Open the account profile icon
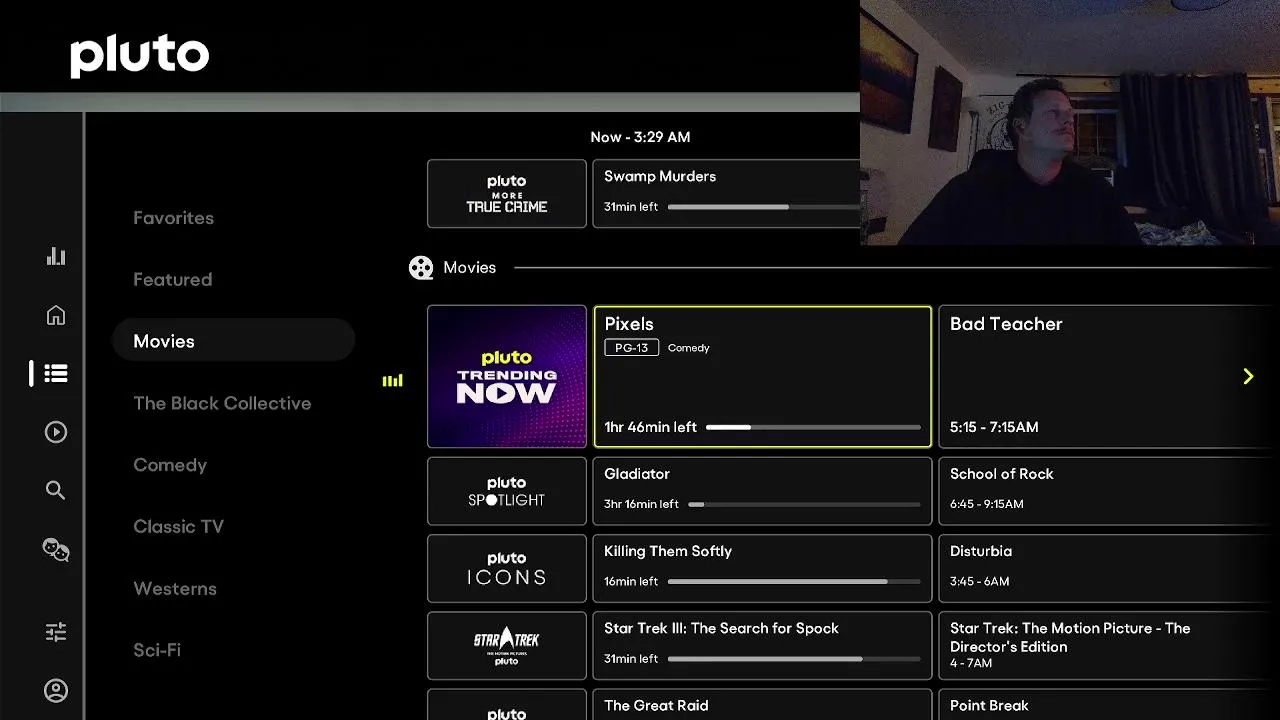Screen dimensions: 1280x720 click(56, 690)
